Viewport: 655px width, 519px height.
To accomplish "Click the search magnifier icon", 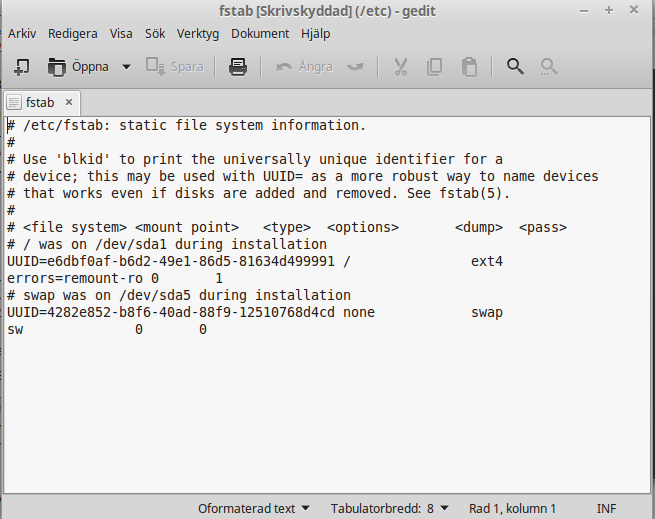I will tap(515, 66).
